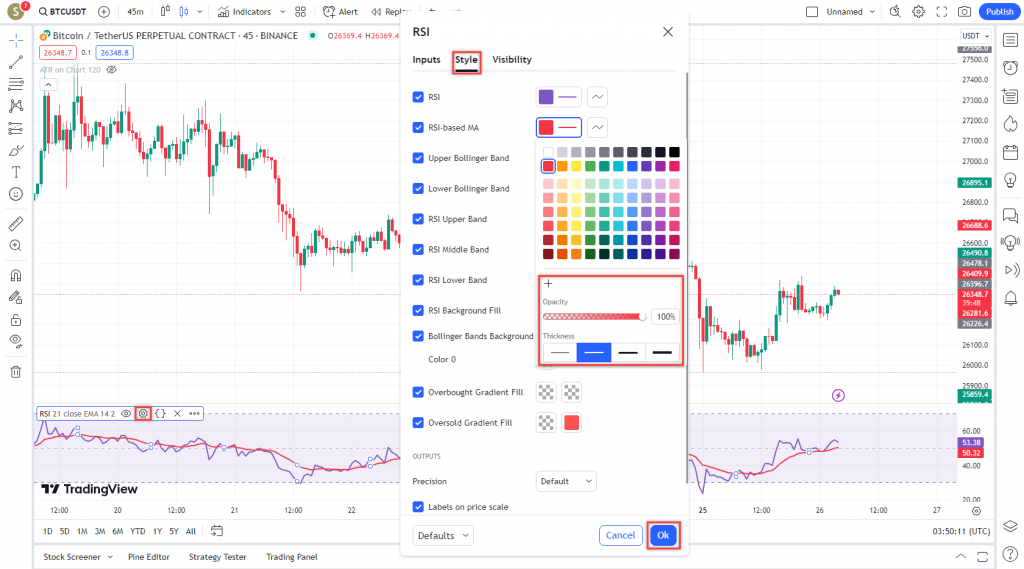Uncheck RSI Lower Band checkbox
Viewport: 1024px width, 569px height.
click(418, 280)
